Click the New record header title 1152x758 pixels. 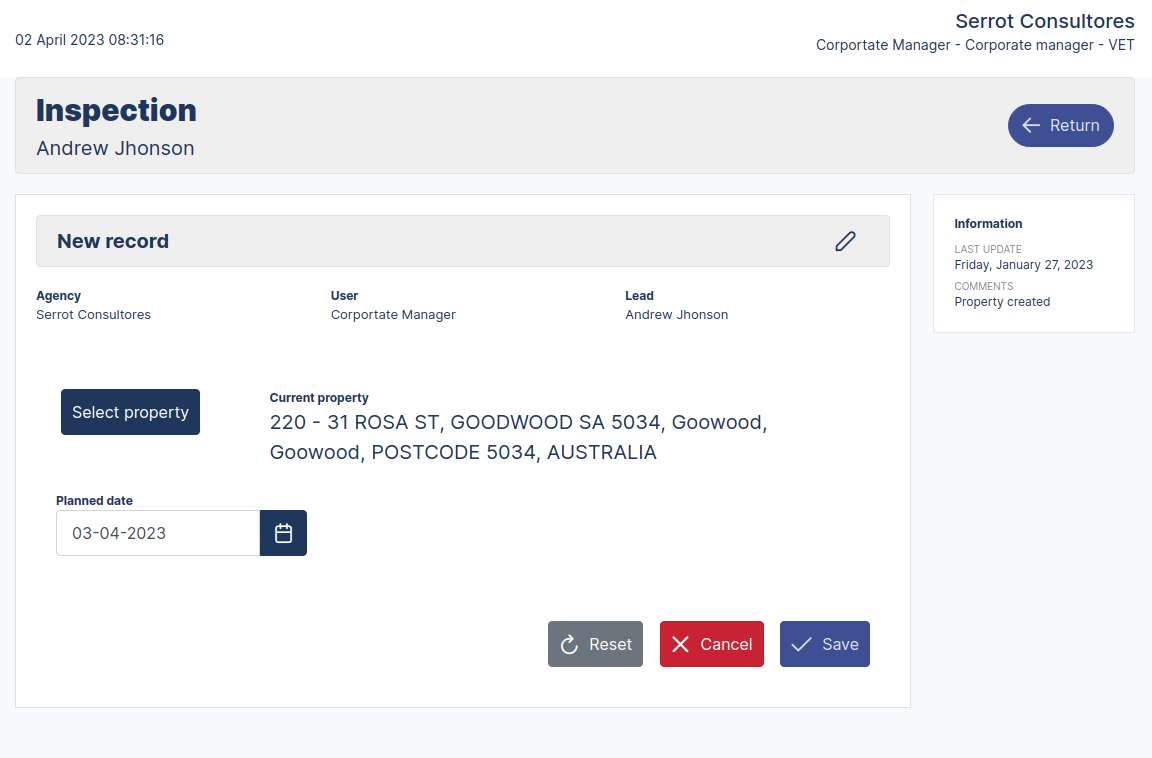click(x=113, y=241)
